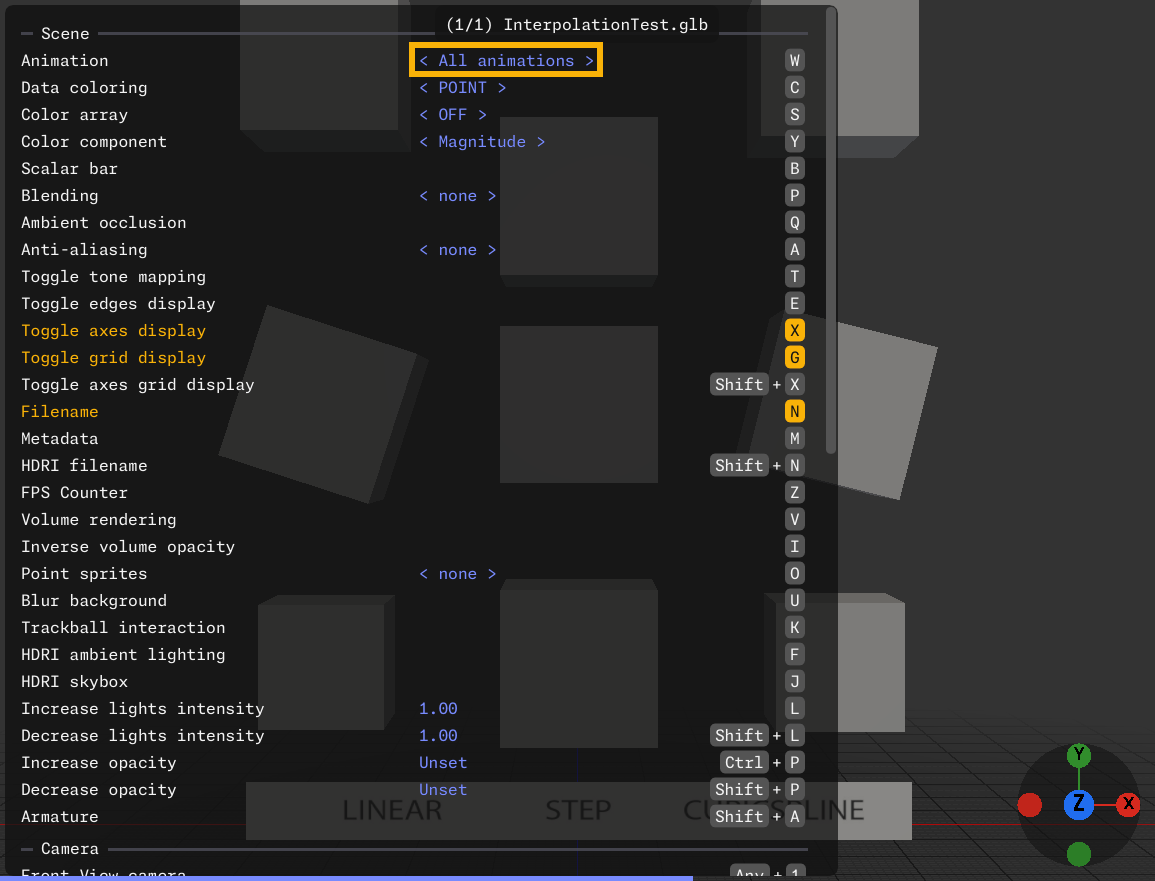The width and height of the screenshot is (1155, 881).
Task: Click Increase lights intensity
Action: click(142, 709)
